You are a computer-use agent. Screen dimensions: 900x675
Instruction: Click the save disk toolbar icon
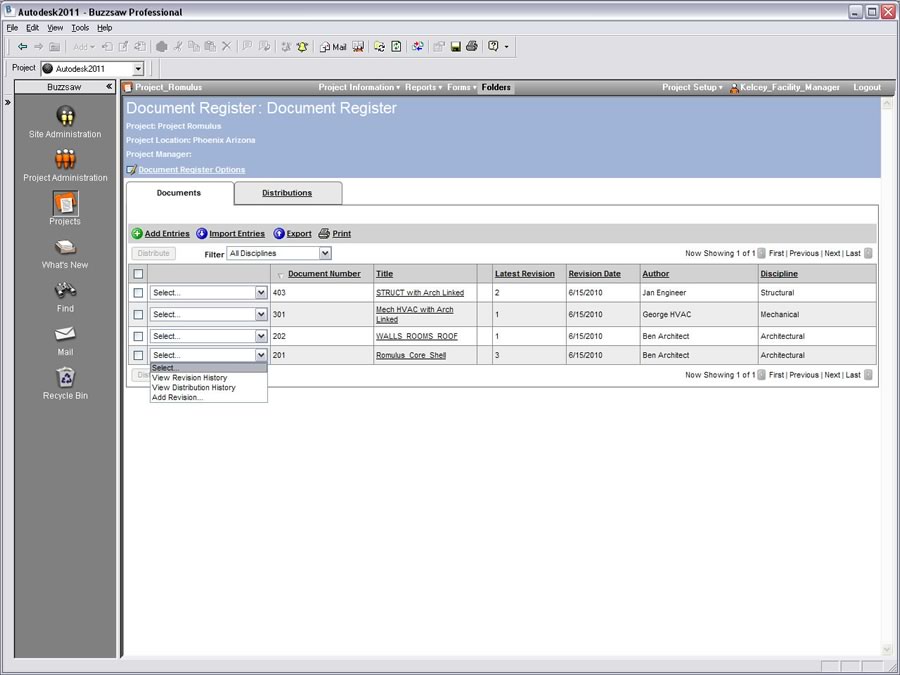[x=456, y=46]
